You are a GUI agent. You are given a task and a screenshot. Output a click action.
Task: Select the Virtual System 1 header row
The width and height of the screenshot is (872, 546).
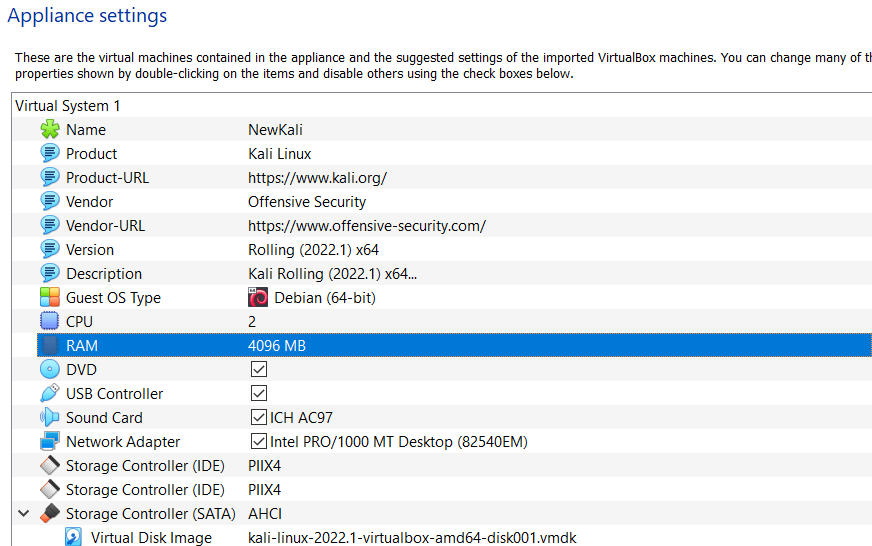(x=68, y=106)
